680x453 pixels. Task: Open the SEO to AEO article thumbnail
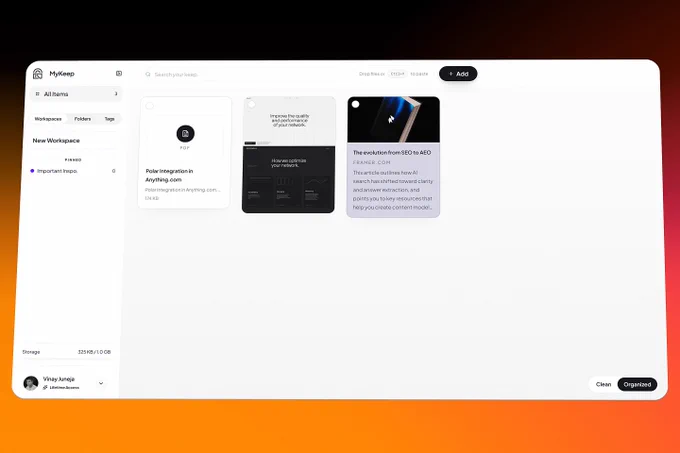tap(393, 120)
